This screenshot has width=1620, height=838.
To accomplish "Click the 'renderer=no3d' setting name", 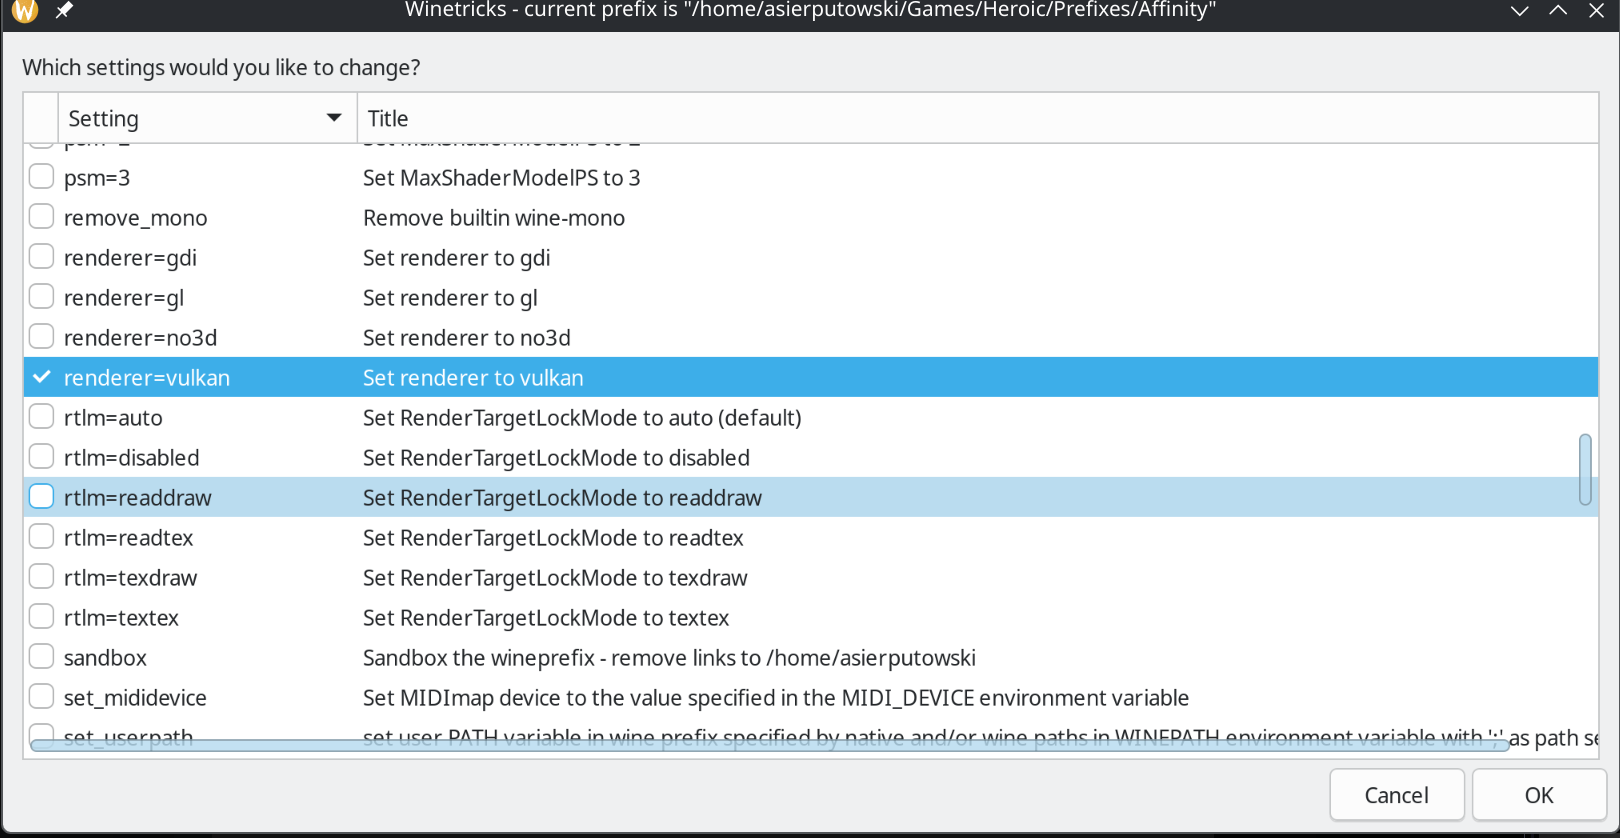I will 141,338.
